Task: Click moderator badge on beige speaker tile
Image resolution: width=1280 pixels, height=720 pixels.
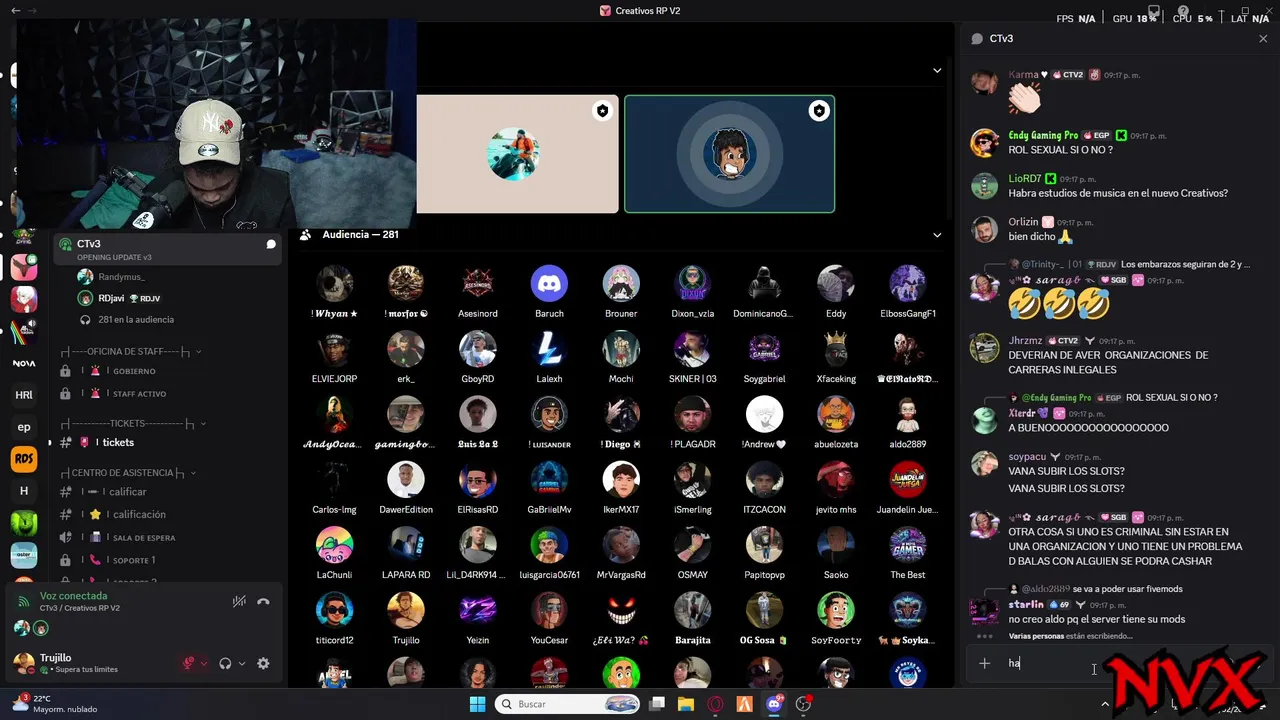Action: [x=602, y=111]
